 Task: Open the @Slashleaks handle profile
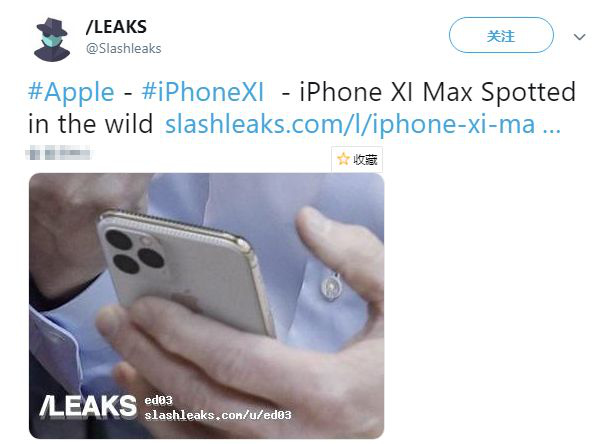click(x=124, y=48)
